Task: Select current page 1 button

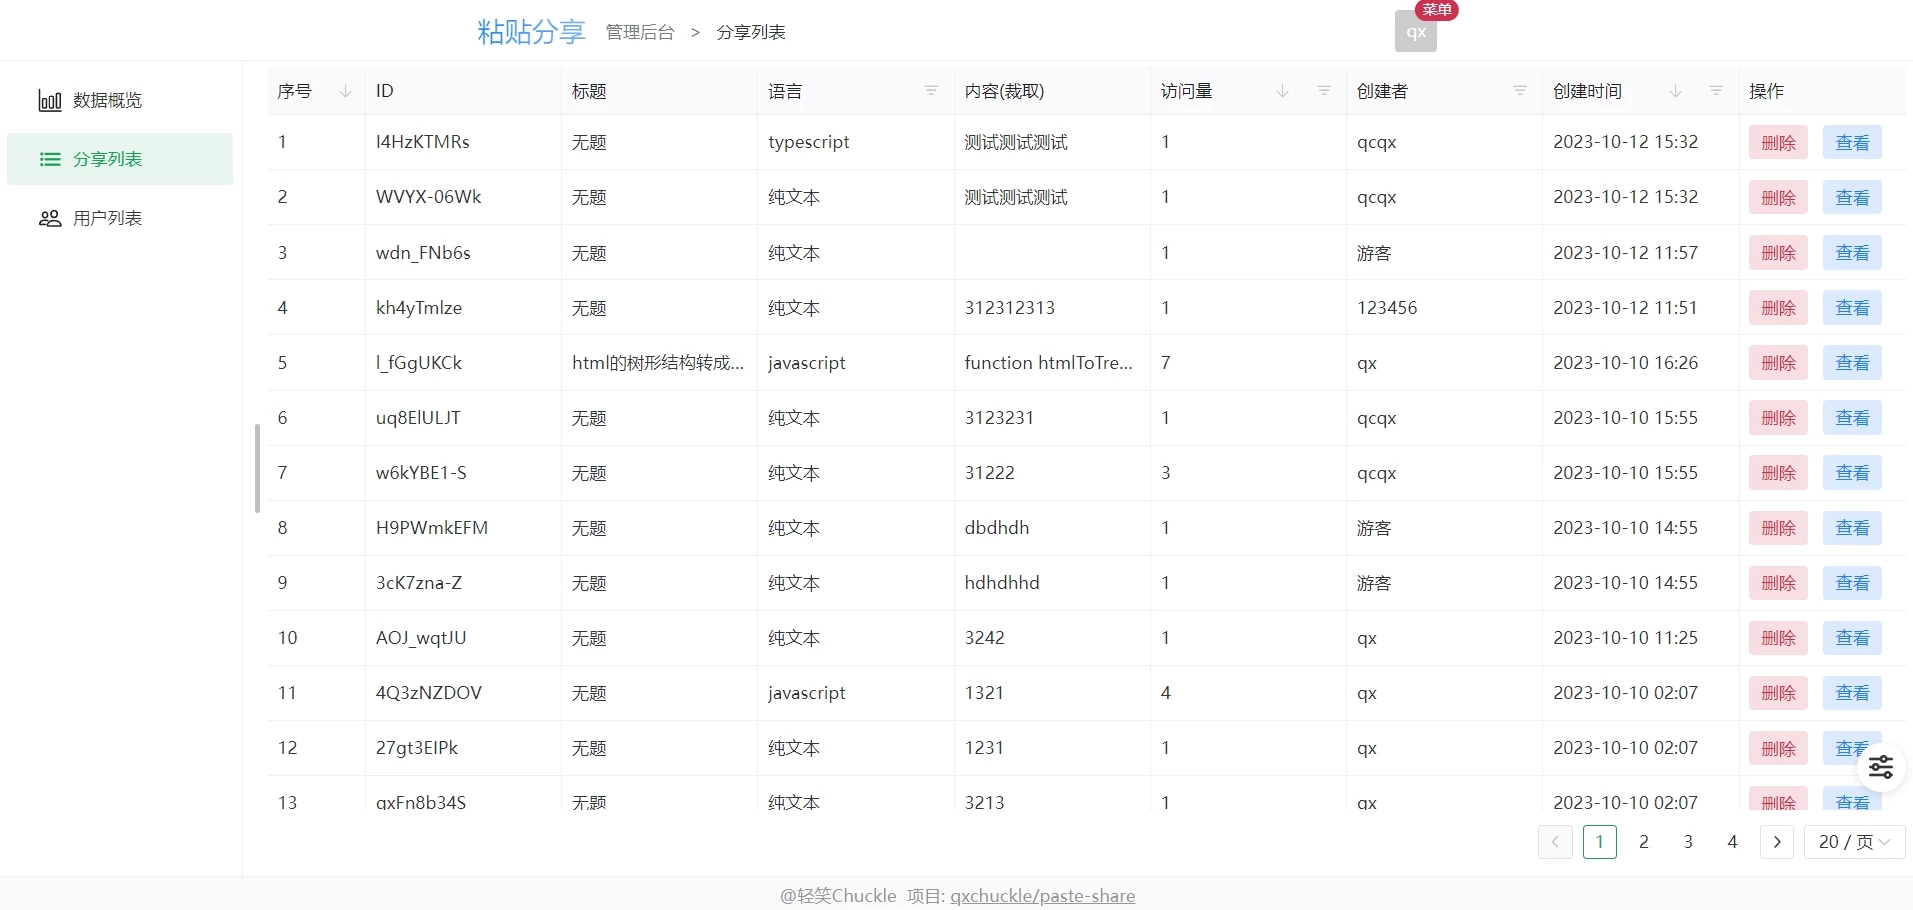Action: coord(1600,842)
